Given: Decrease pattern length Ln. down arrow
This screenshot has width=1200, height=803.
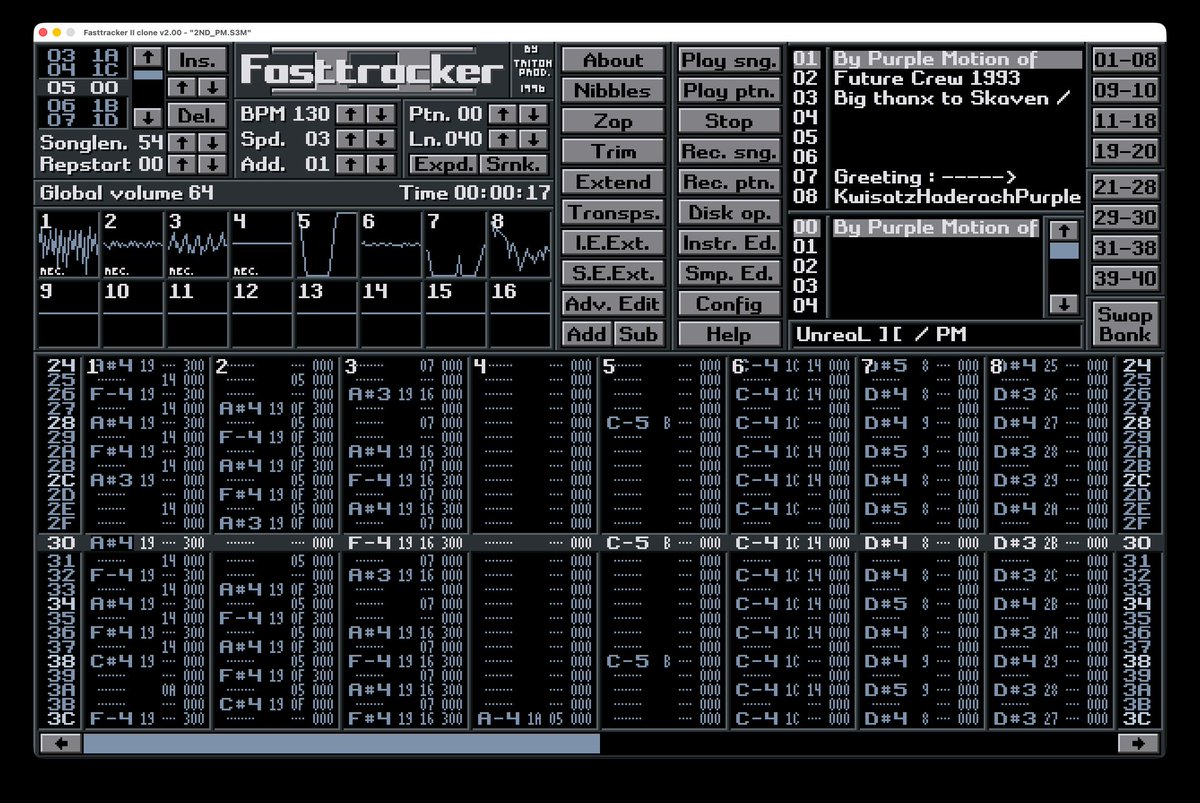Looking at the screenshot, I should (x=534, y=139).
